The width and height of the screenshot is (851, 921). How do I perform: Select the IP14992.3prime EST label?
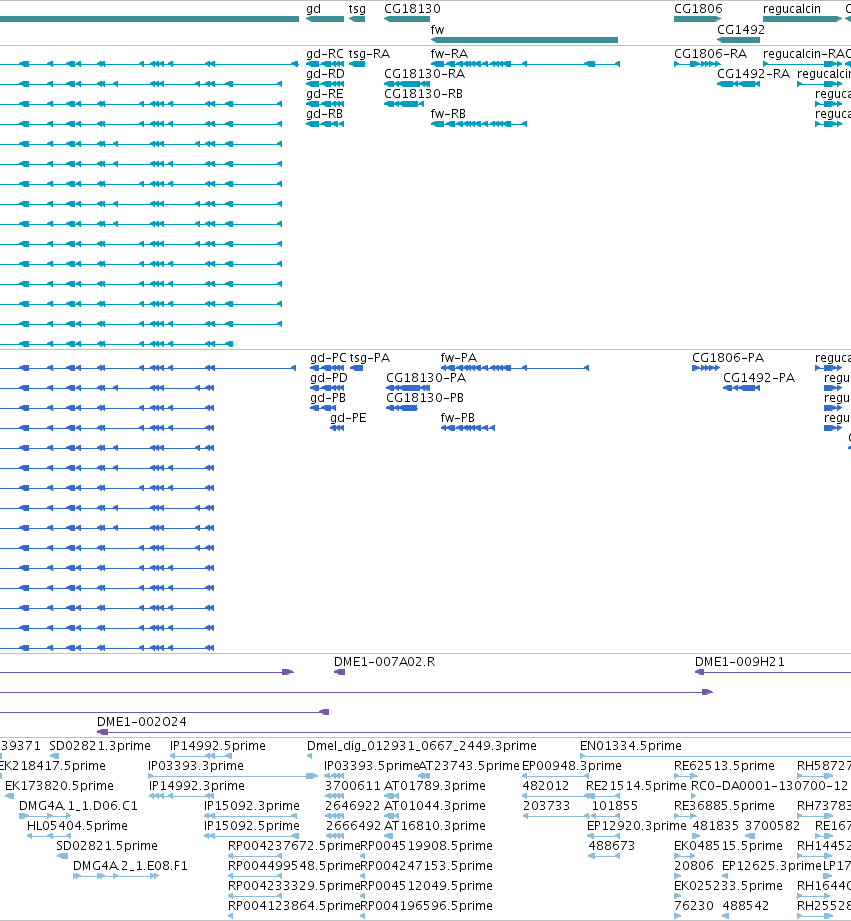click(196, 786)
